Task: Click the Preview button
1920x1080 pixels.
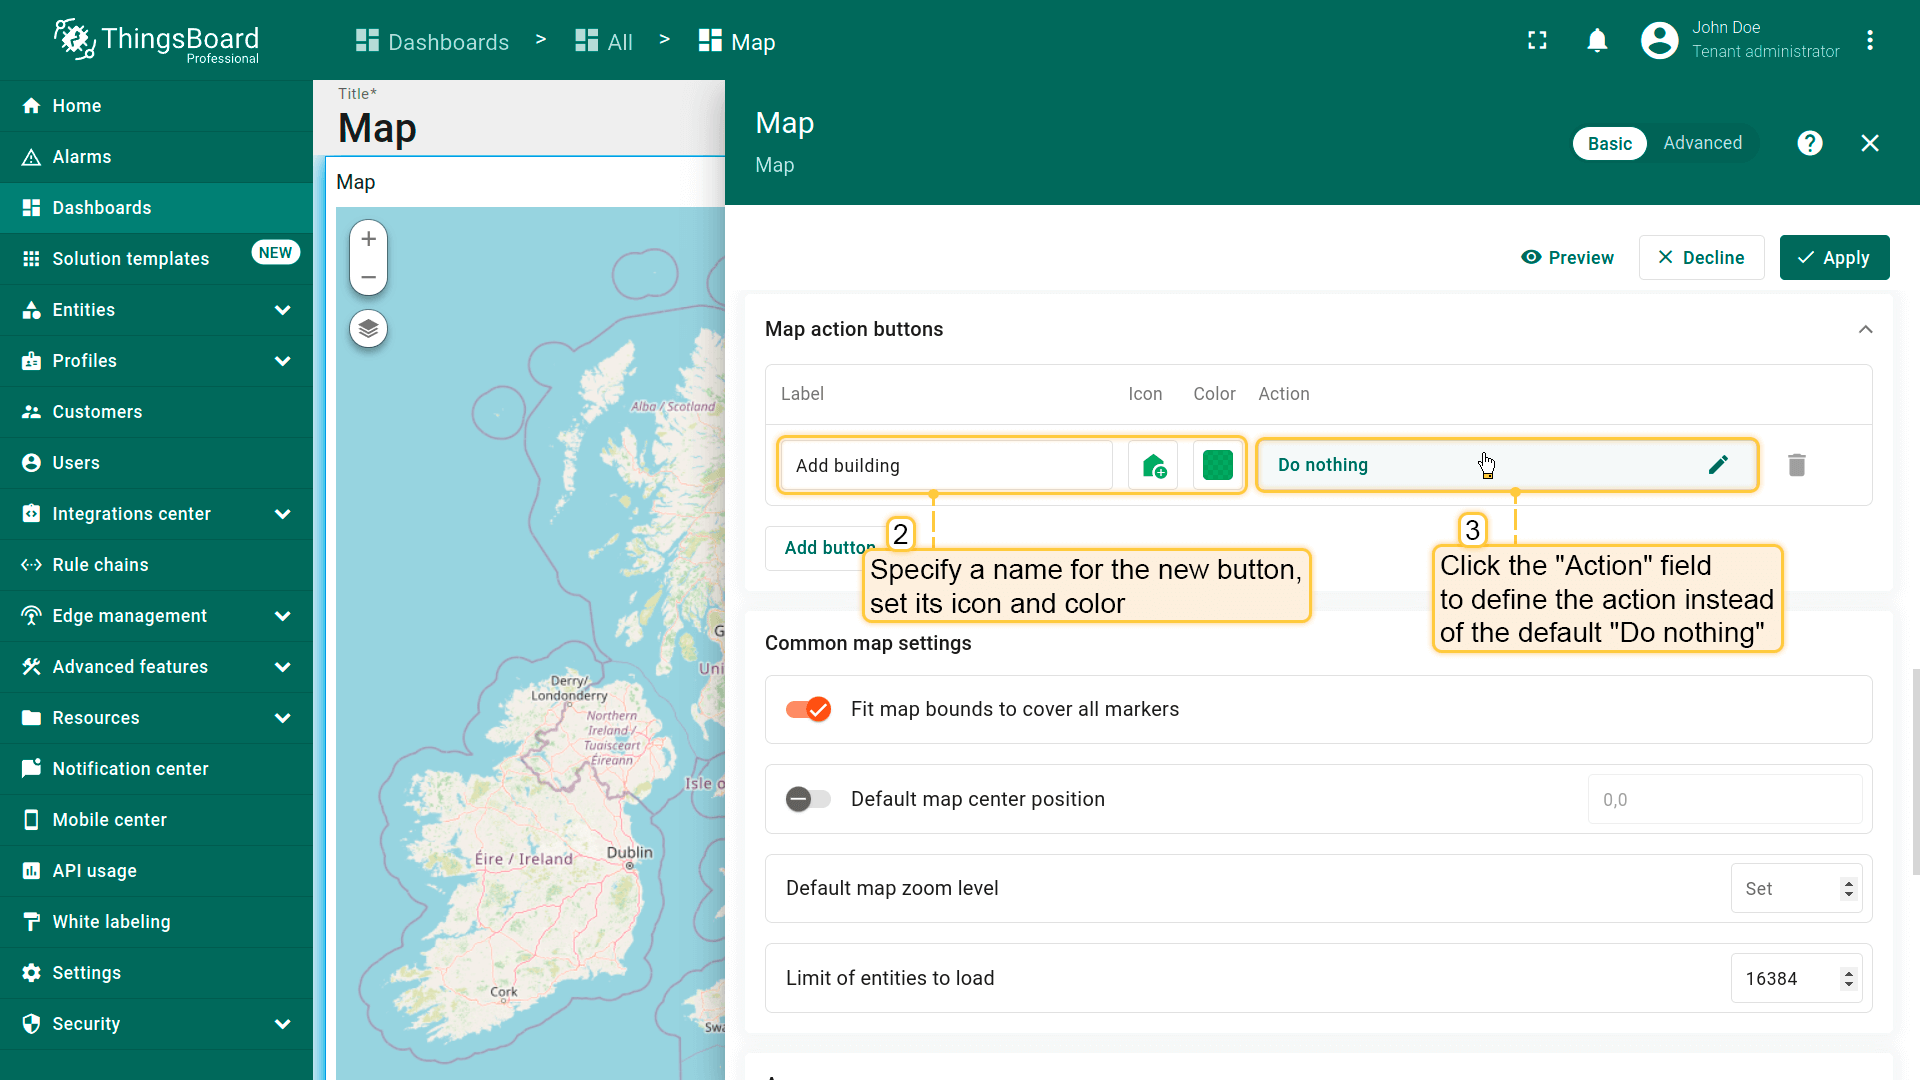Action: coord(1567,258)
